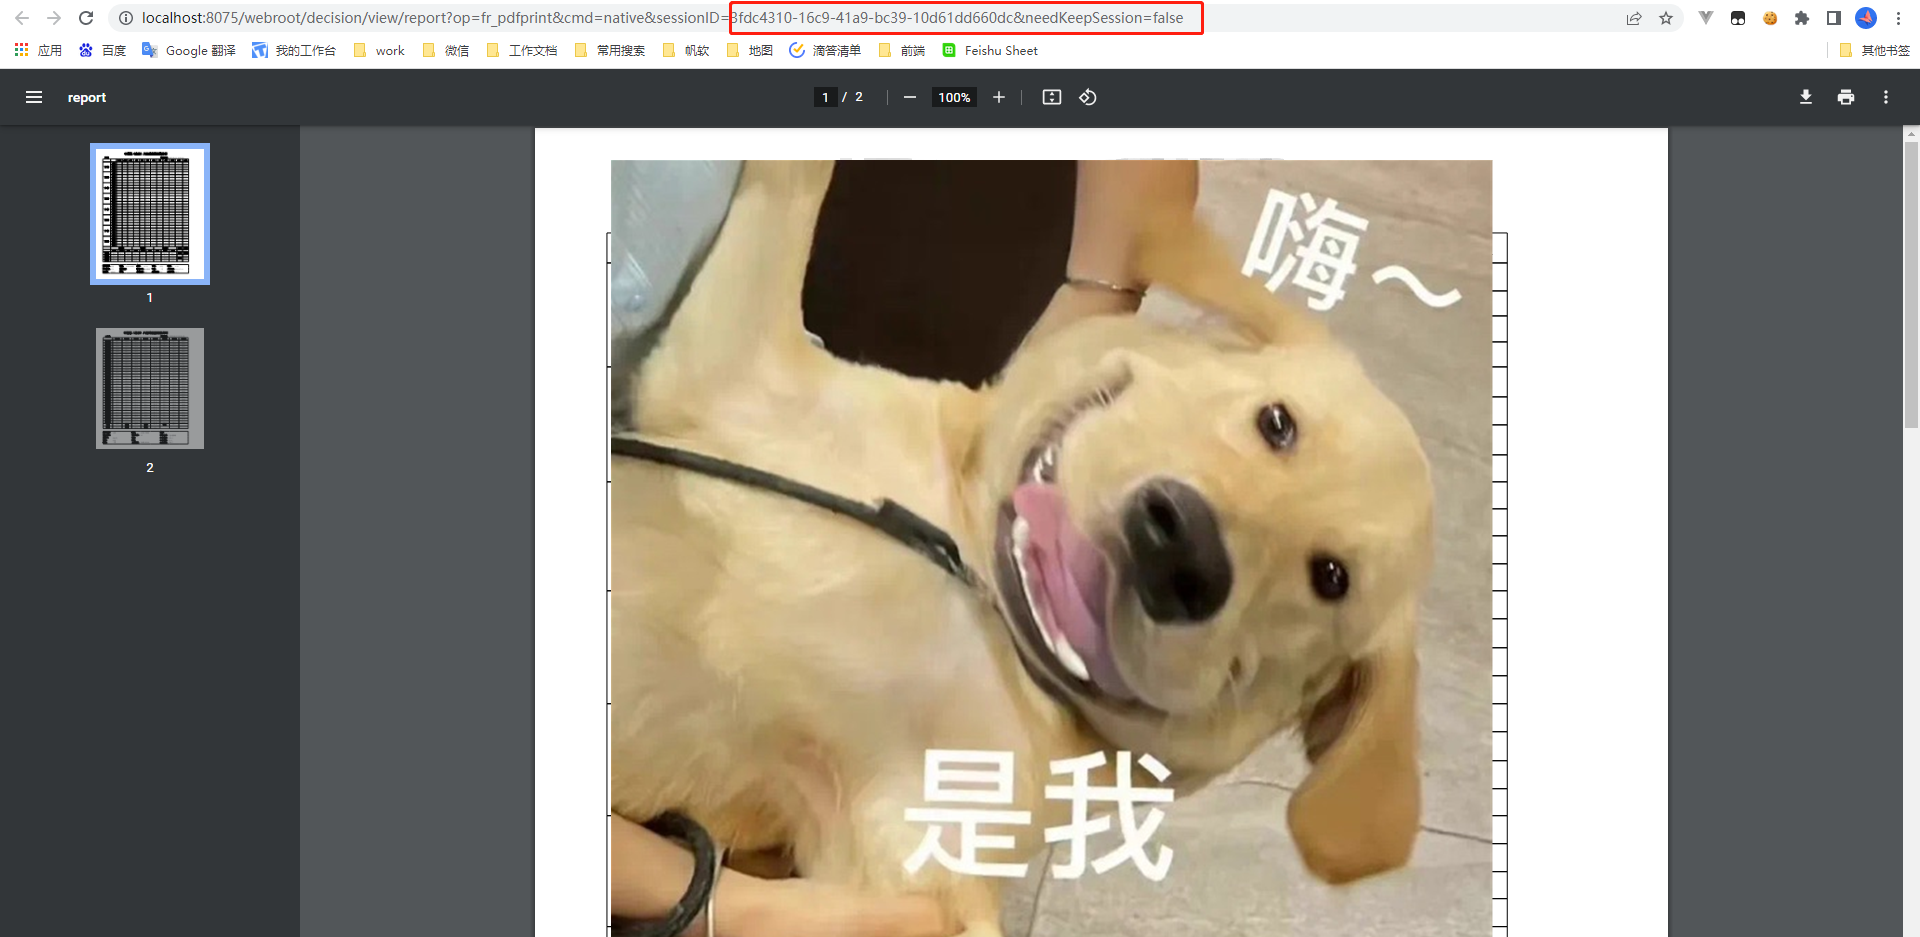This screenshot has height=937, width=1920.
Task: Expand the 其他书签 bookmarks folder
Action: point(1874,50)
